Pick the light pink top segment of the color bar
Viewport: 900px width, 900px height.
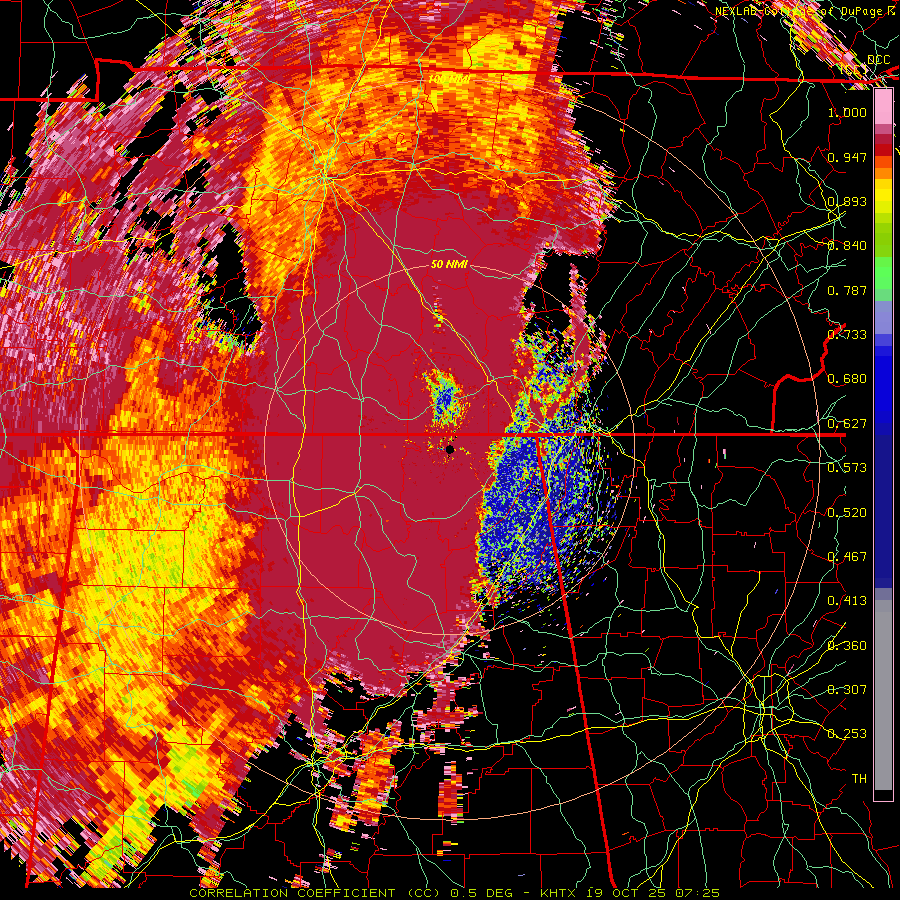(883, 107)
